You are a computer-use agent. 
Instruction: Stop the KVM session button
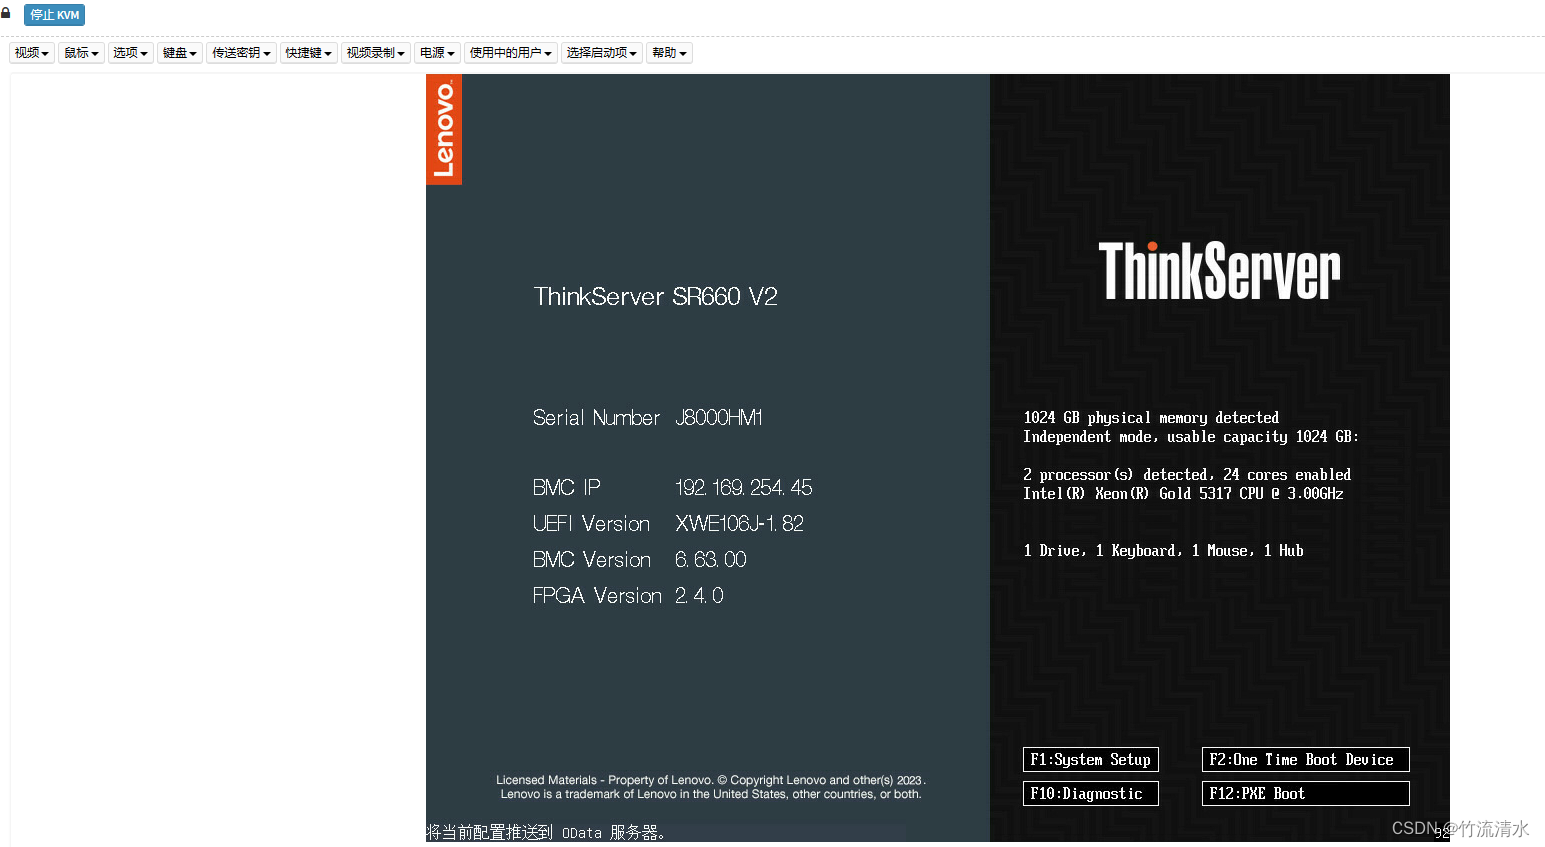(x=54, y=15)
